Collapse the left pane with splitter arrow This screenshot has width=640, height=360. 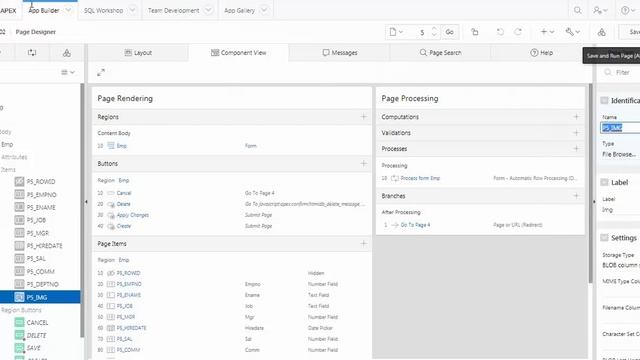pyautogui.click(x=86, y=202)
